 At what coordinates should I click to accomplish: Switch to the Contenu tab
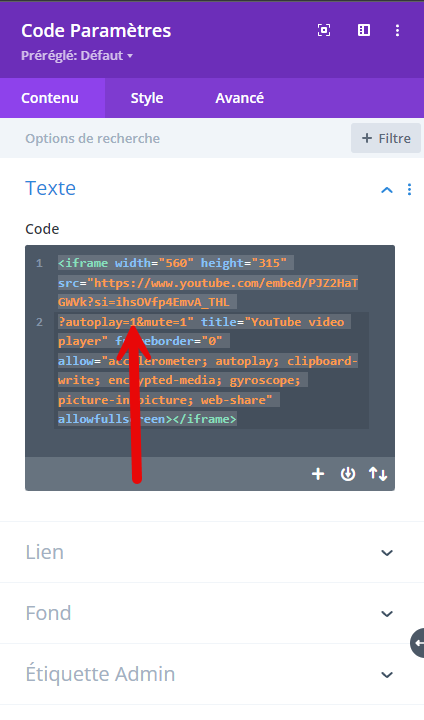(50, 98)
